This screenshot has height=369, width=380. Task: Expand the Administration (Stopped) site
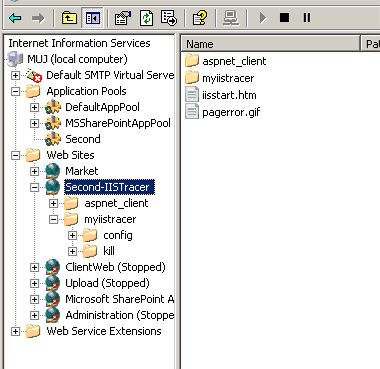coord(34,315)
